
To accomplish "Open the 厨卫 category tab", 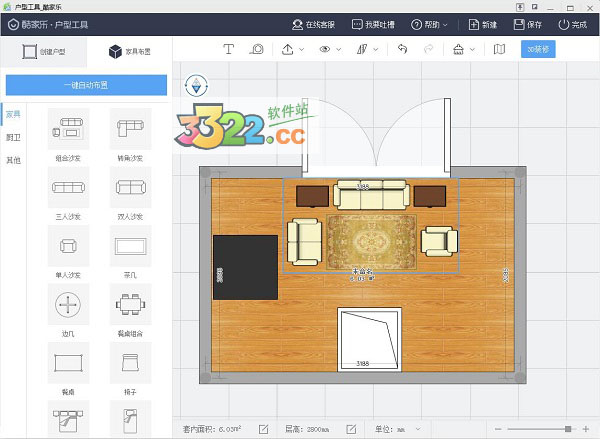I will tap(13, 137).
